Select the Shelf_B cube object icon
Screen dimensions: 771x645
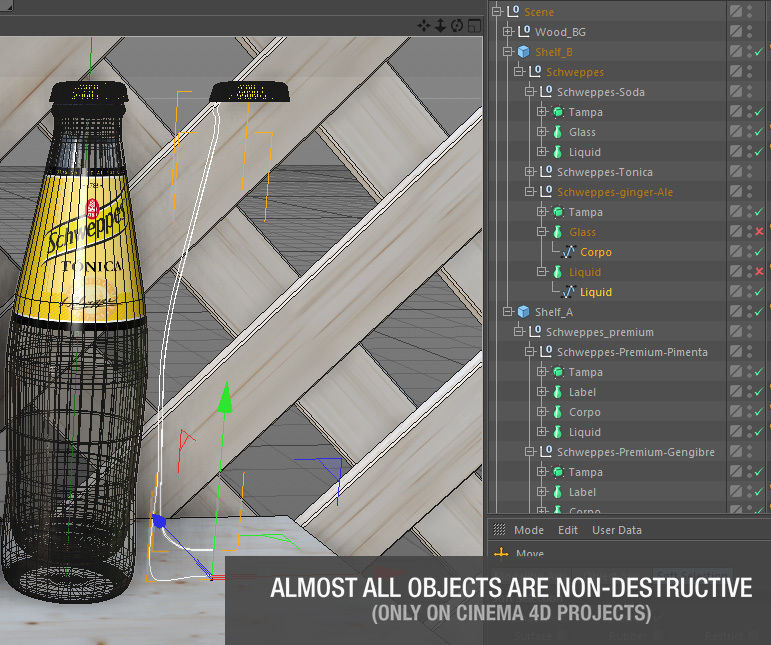(524, 52)
